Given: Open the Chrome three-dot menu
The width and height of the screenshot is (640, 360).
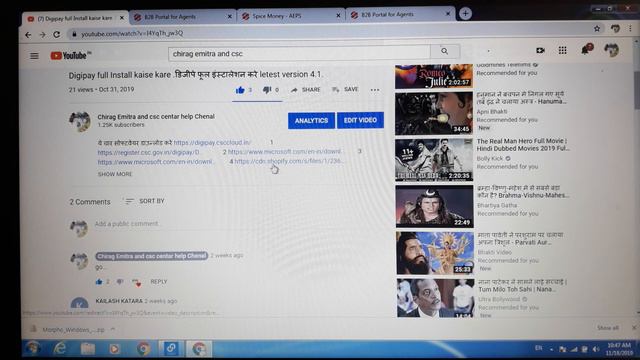Looking at the screenshot, I should click(630, 28).
